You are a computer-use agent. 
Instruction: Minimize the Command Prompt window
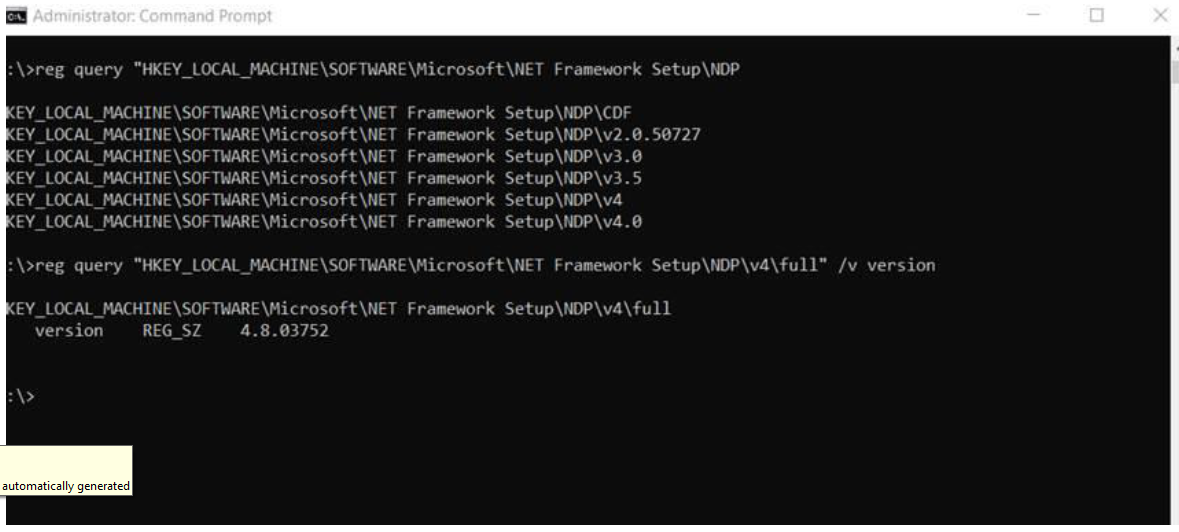pos(1033,15)
